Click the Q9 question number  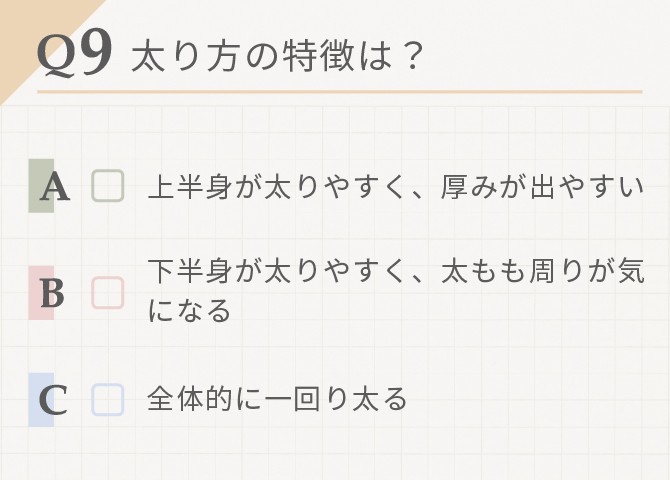click(x=75, y=53)
